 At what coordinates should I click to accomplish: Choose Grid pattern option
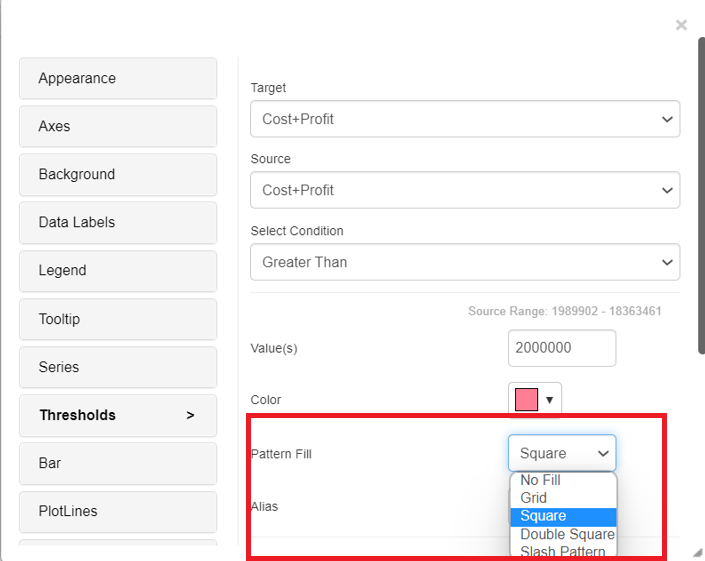point(534,498)
